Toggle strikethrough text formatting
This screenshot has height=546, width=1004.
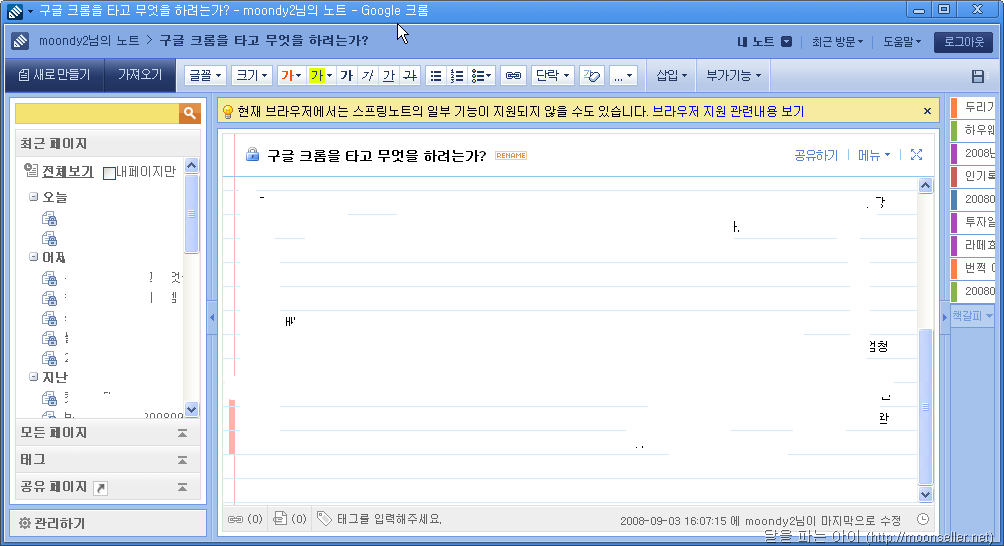tap(410, 76)
